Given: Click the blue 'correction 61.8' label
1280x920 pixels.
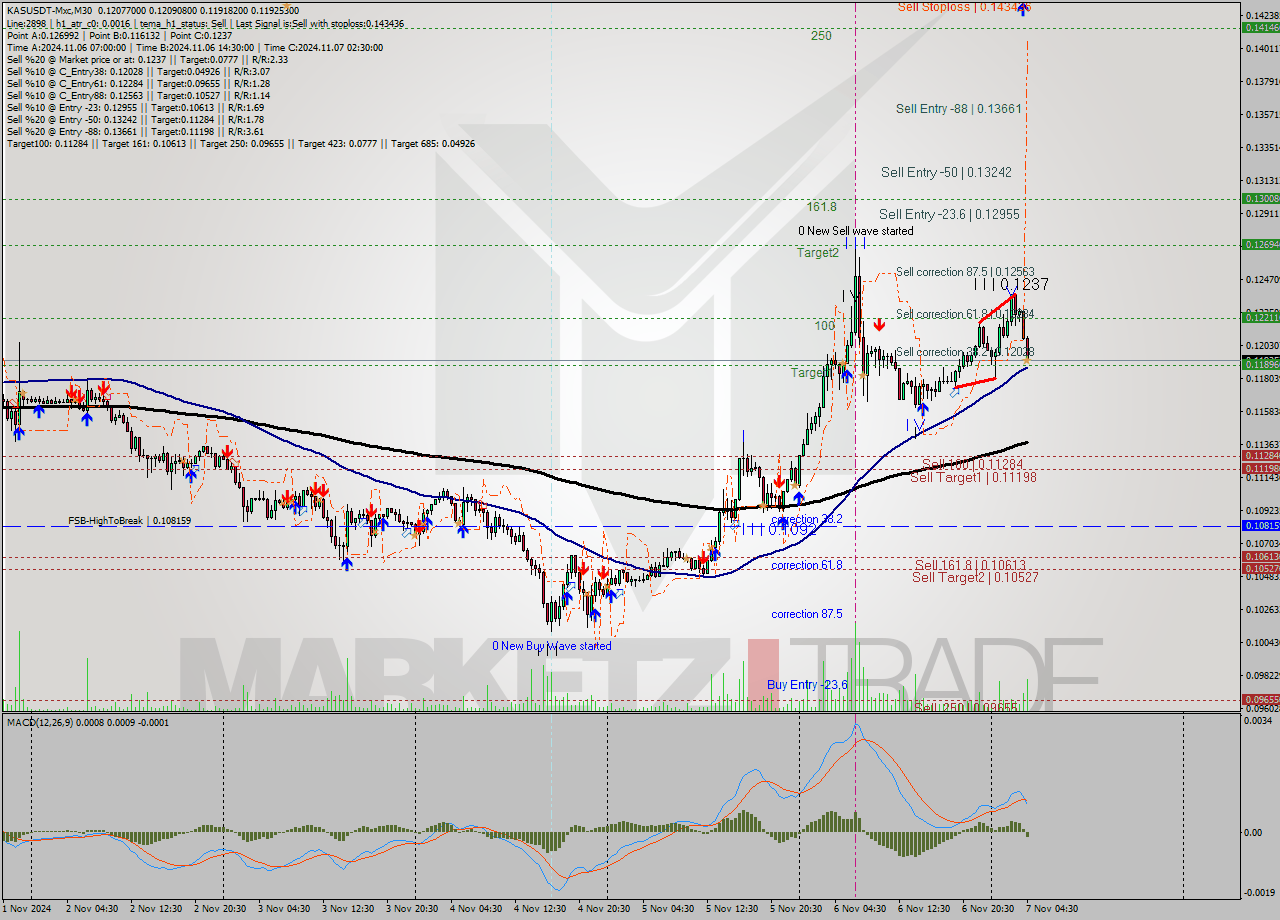Looking at the screenshot, I should click(x=807, y=566).
